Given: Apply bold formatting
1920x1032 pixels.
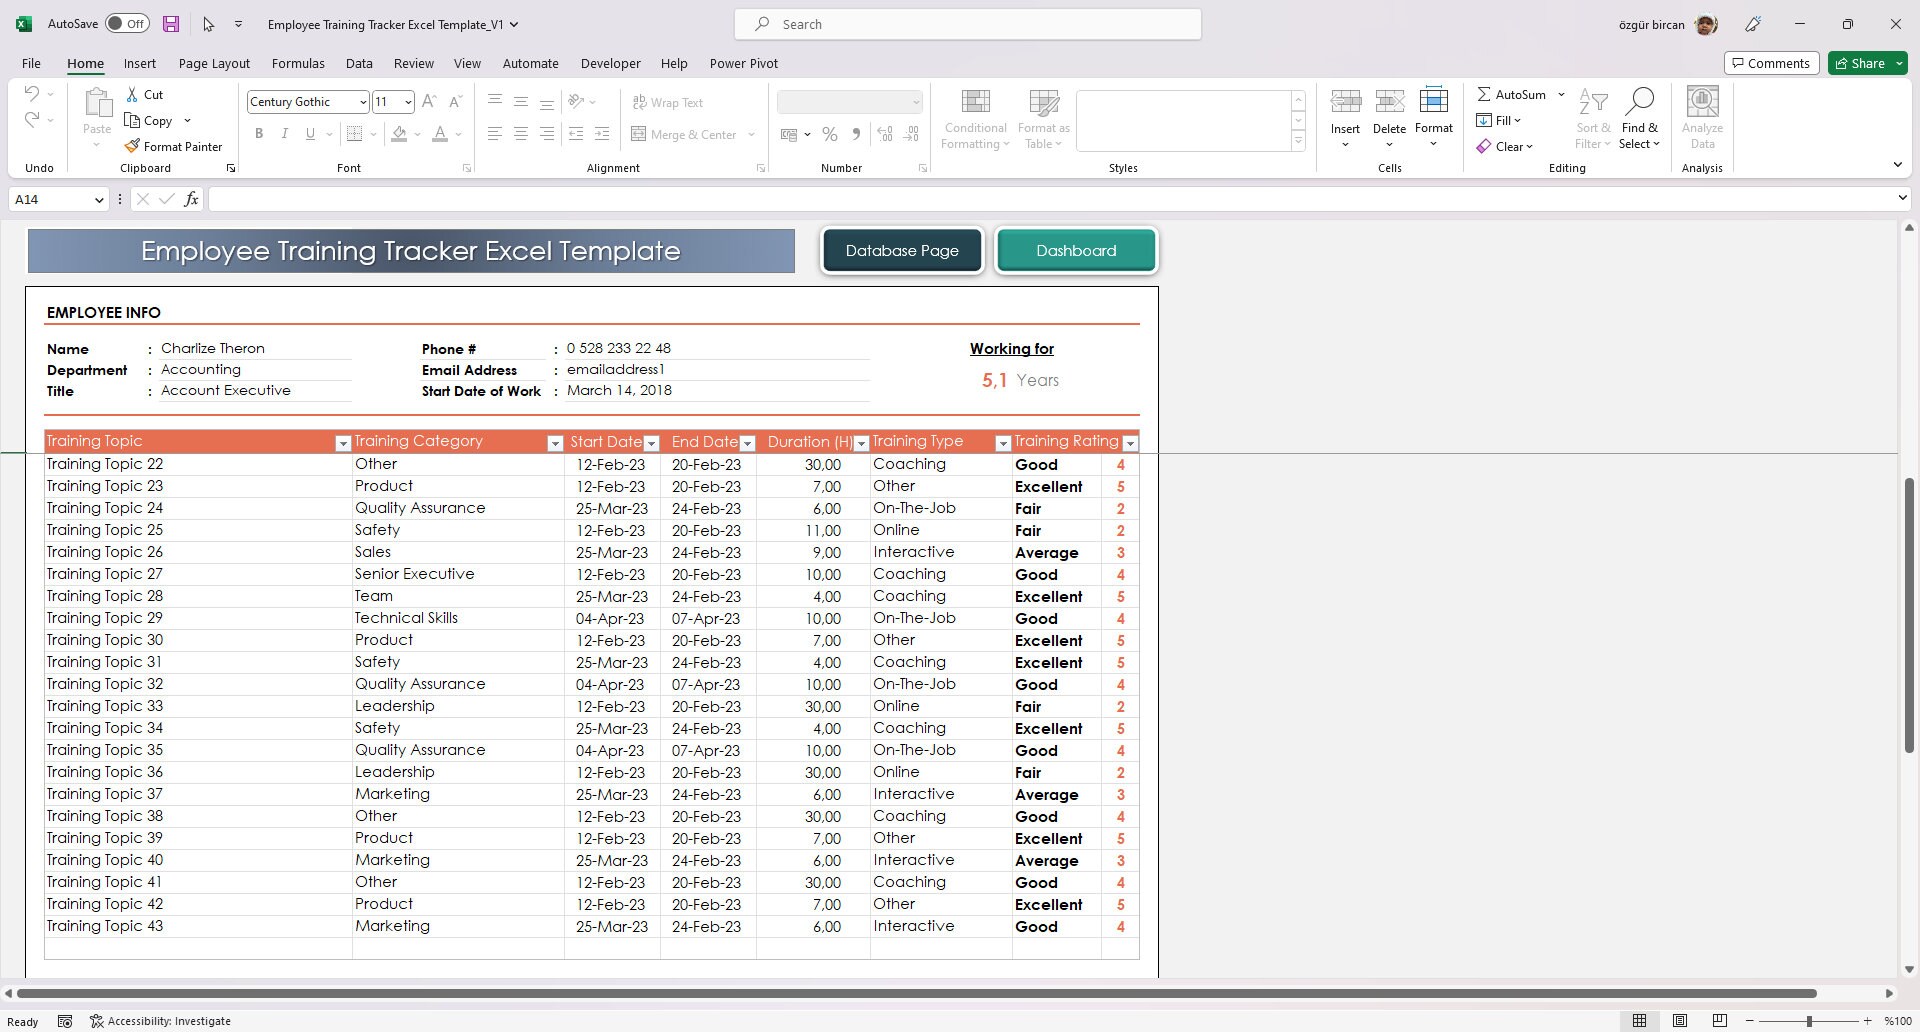Looking at the screenshot, I should pos(259,133).
